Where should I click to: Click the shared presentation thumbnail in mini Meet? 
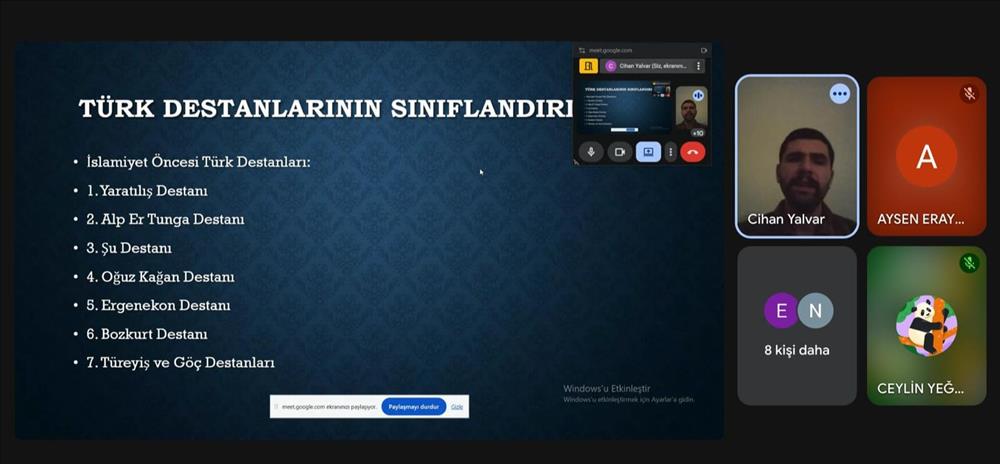click(625, 108)
